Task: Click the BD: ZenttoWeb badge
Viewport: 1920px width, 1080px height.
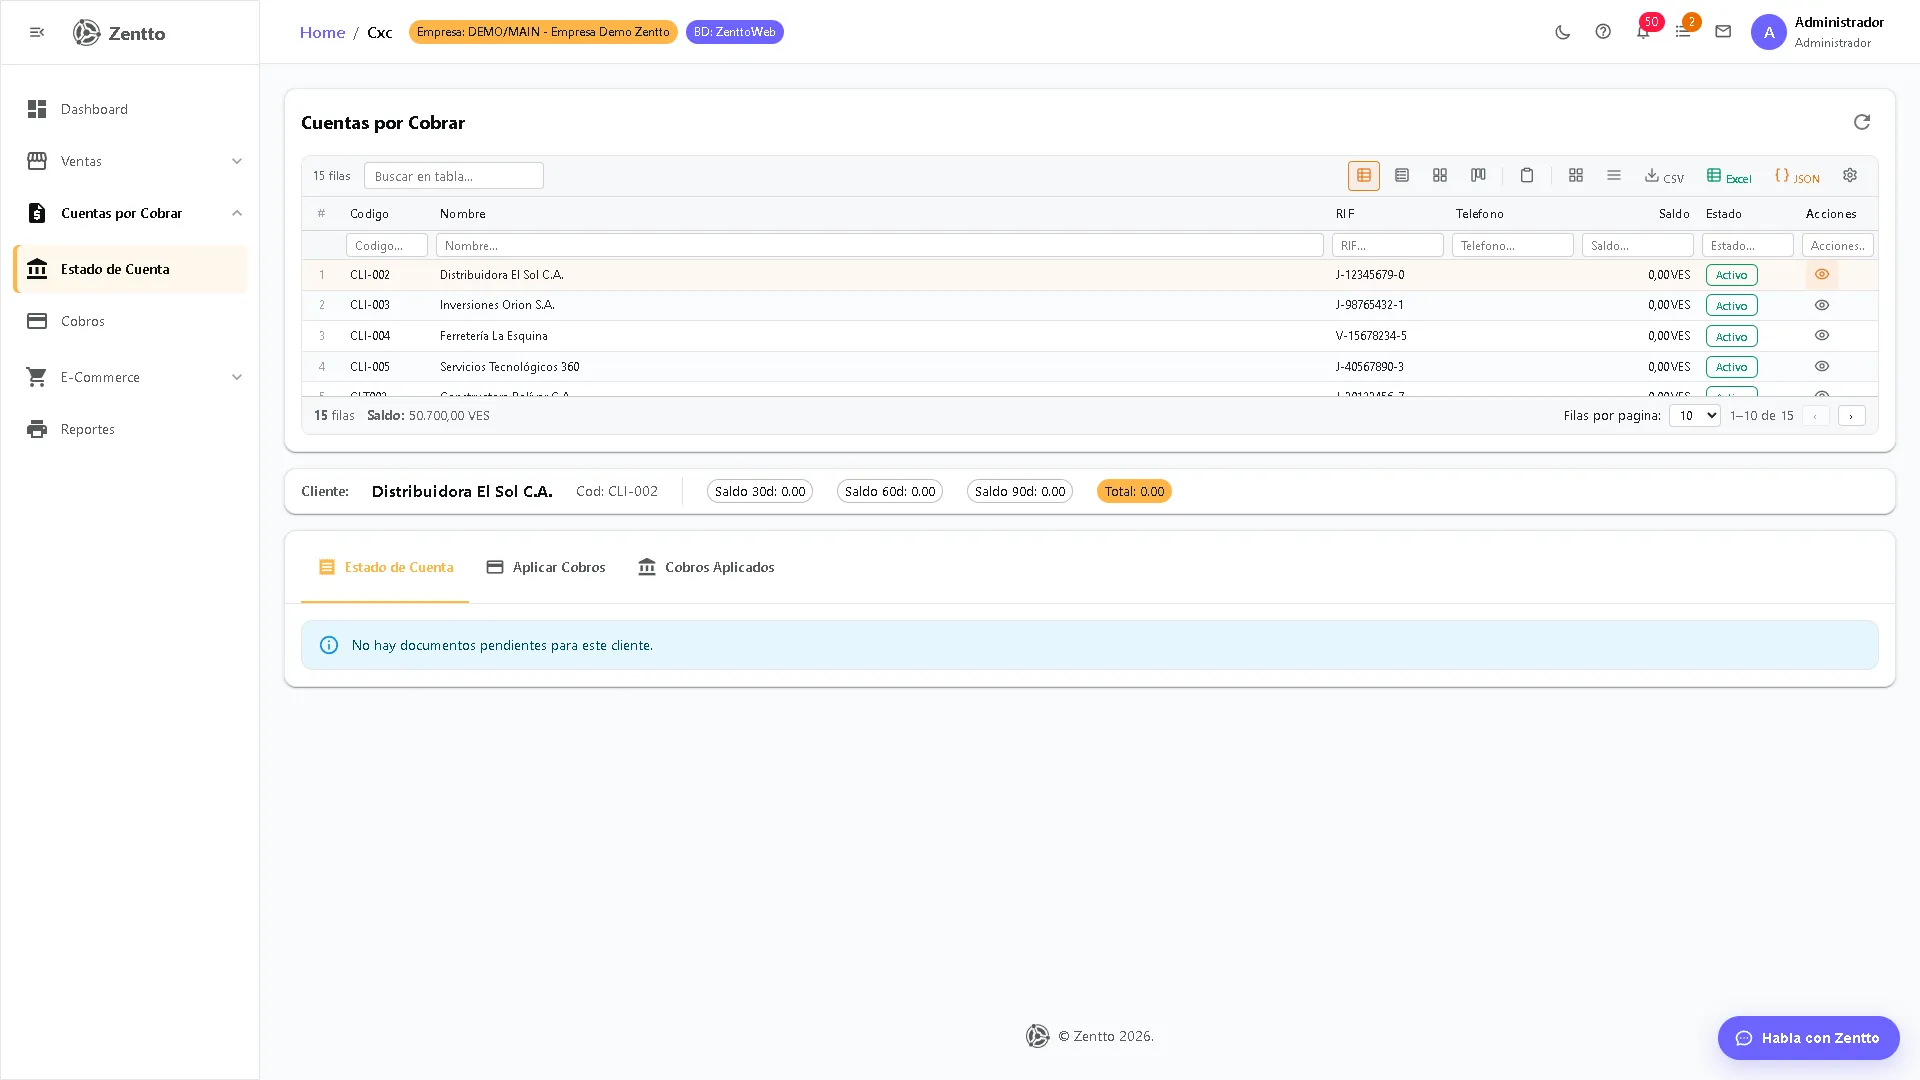Action: click(735, 32)
